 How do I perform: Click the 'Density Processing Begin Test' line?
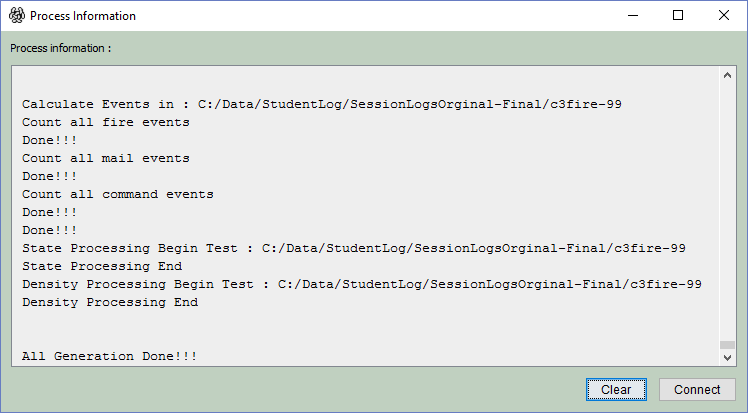362,285
